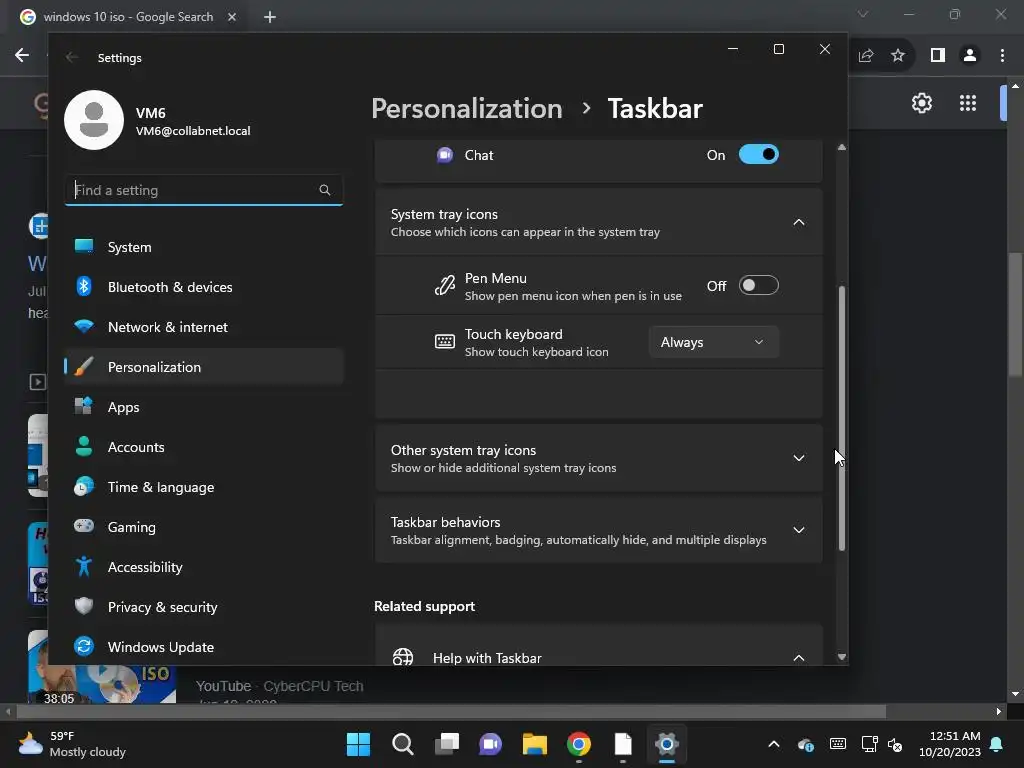Viewport: 1024px width, 768px height.
Task: Open Task View on the taskbar
Action: (447, 744)
